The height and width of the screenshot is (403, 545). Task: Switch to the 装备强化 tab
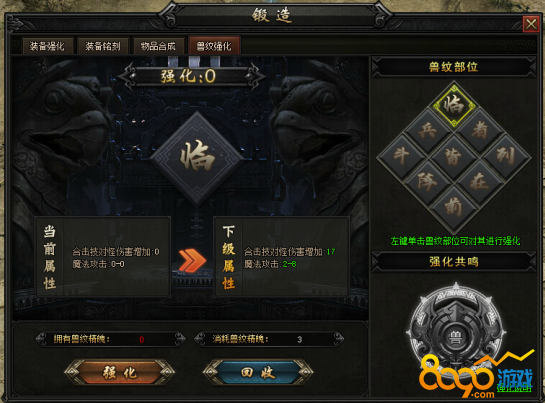coord(48,46)
